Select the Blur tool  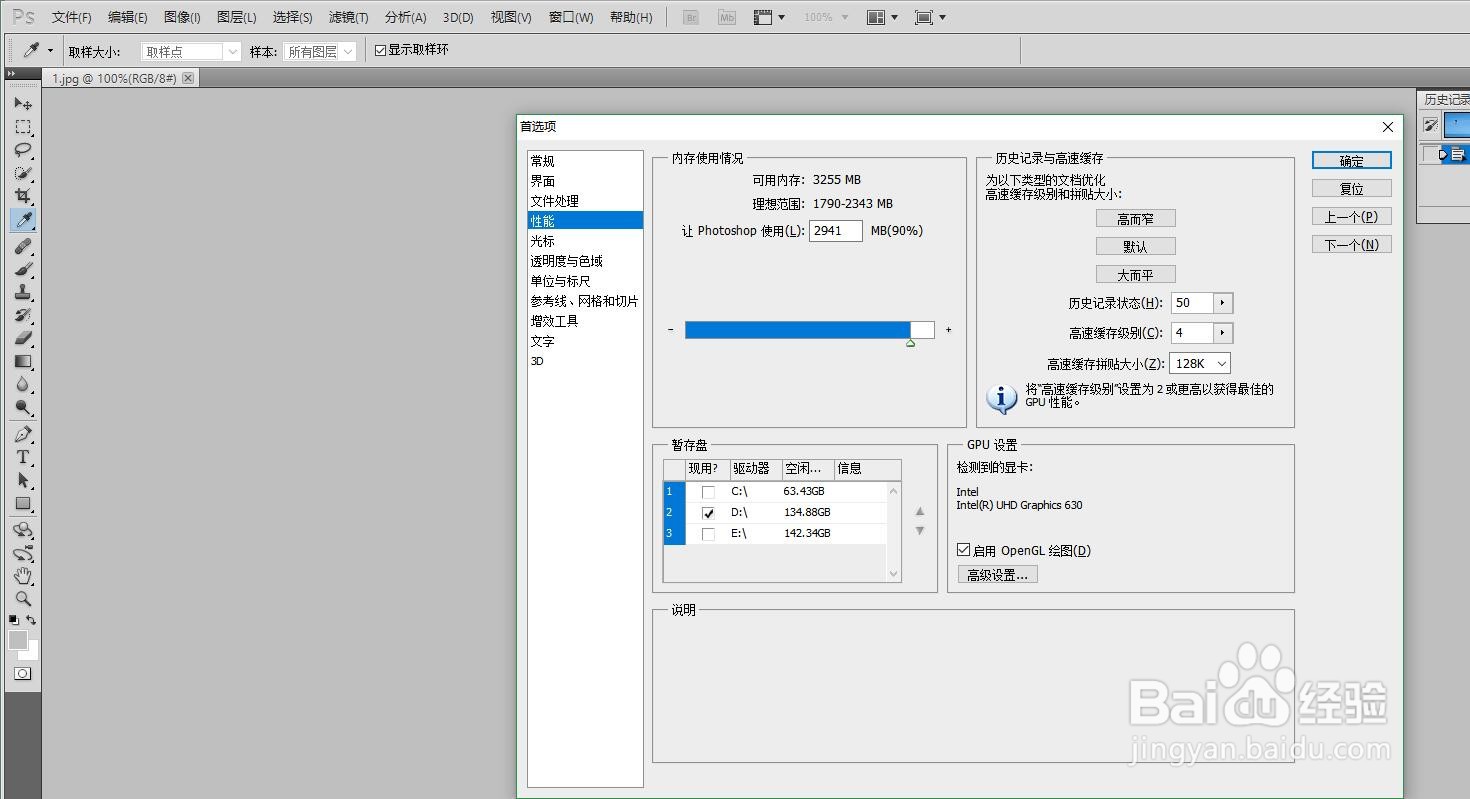click(x=23, y=384)
